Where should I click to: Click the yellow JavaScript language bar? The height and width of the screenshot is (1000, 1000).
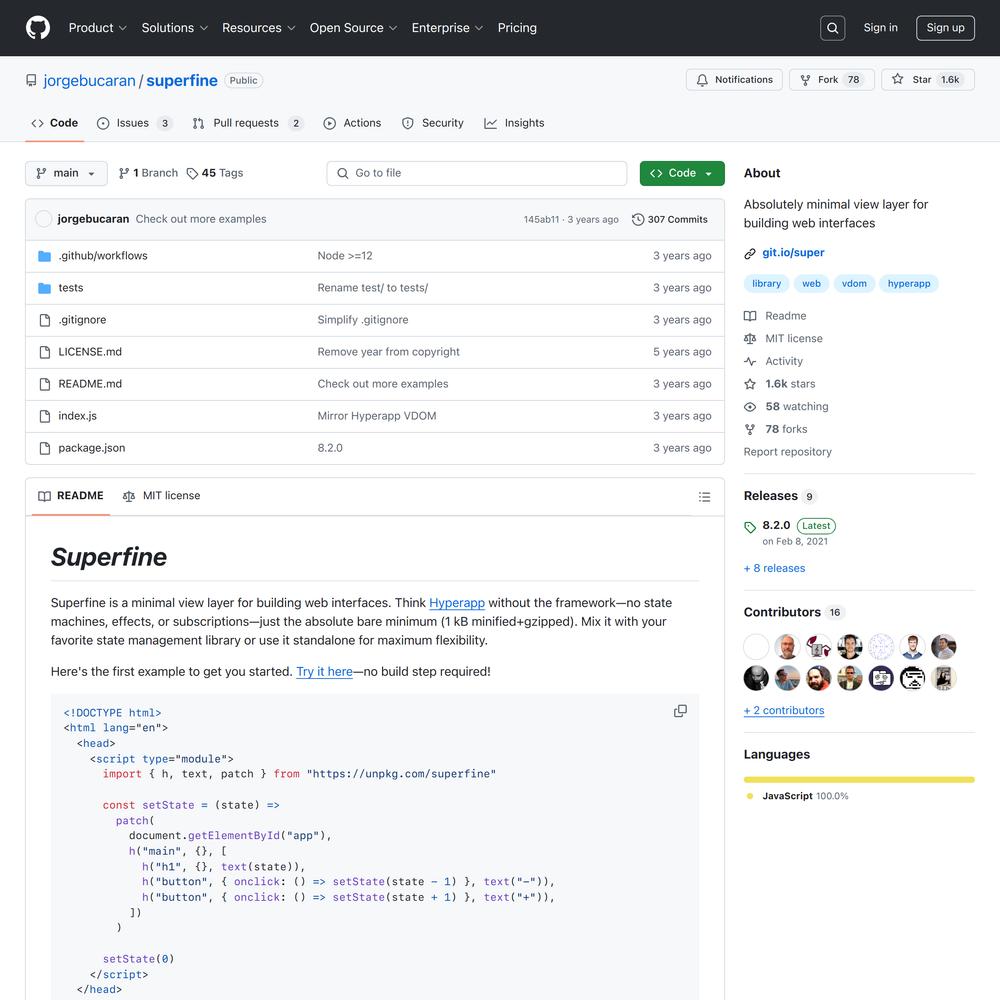(858, 779)
